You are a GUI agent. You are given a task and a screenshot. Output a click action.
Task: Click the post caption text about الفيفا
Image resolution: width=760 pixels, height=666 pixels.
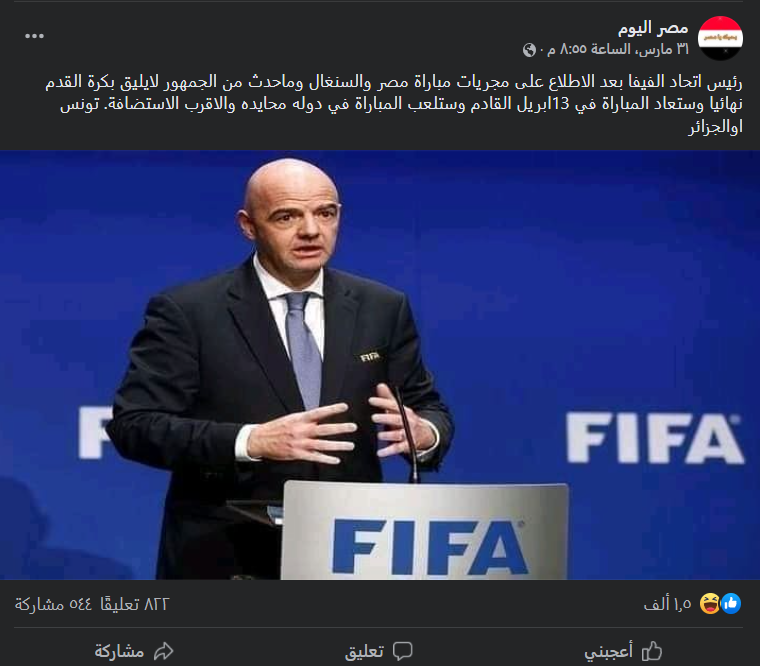tap(394, 104)
